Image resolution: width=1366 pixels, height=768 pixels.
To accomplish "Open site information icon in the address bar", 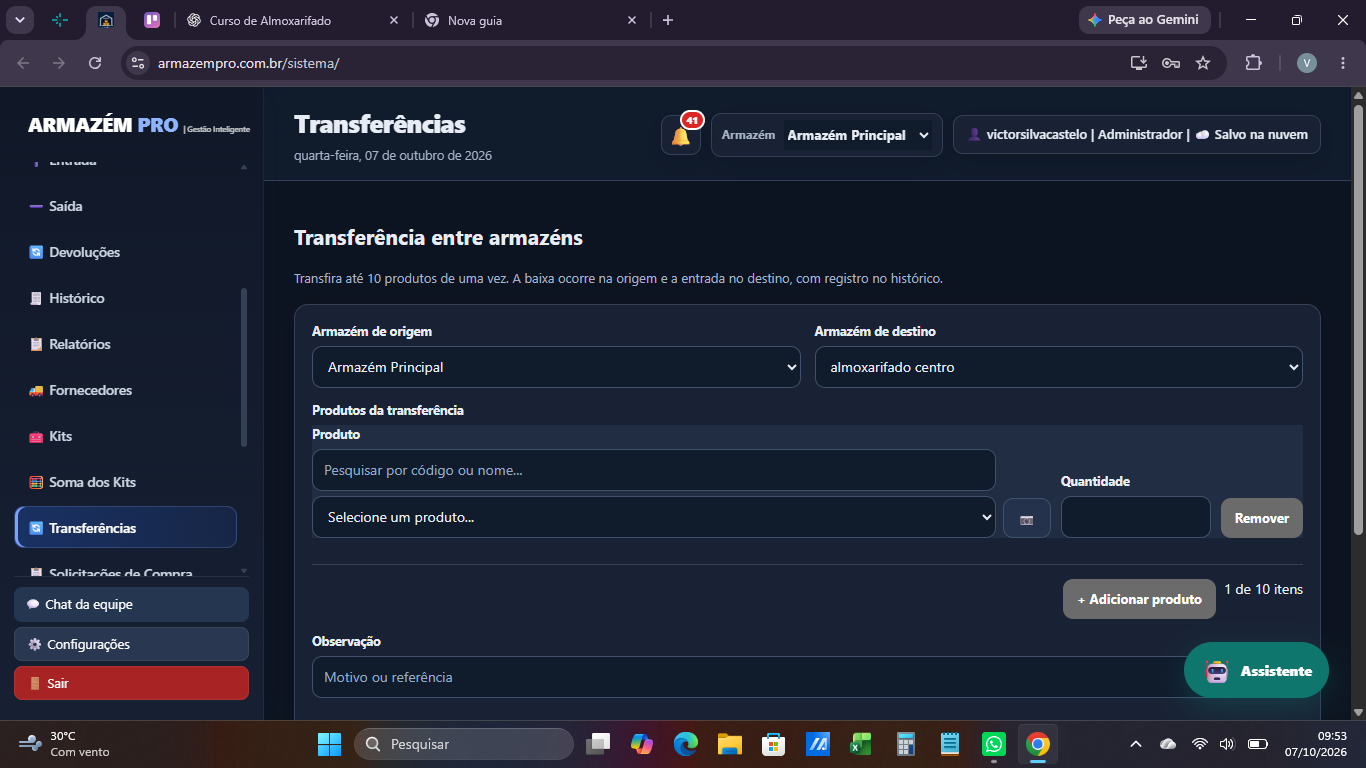I will tap(138, 63).
